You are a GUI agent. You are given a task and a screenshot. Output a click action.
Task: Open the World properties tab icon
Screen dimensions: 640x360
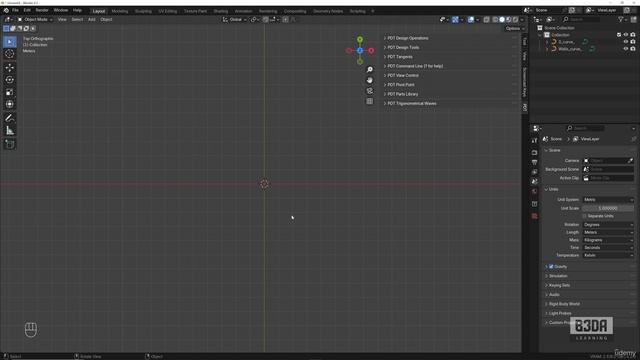534,191
